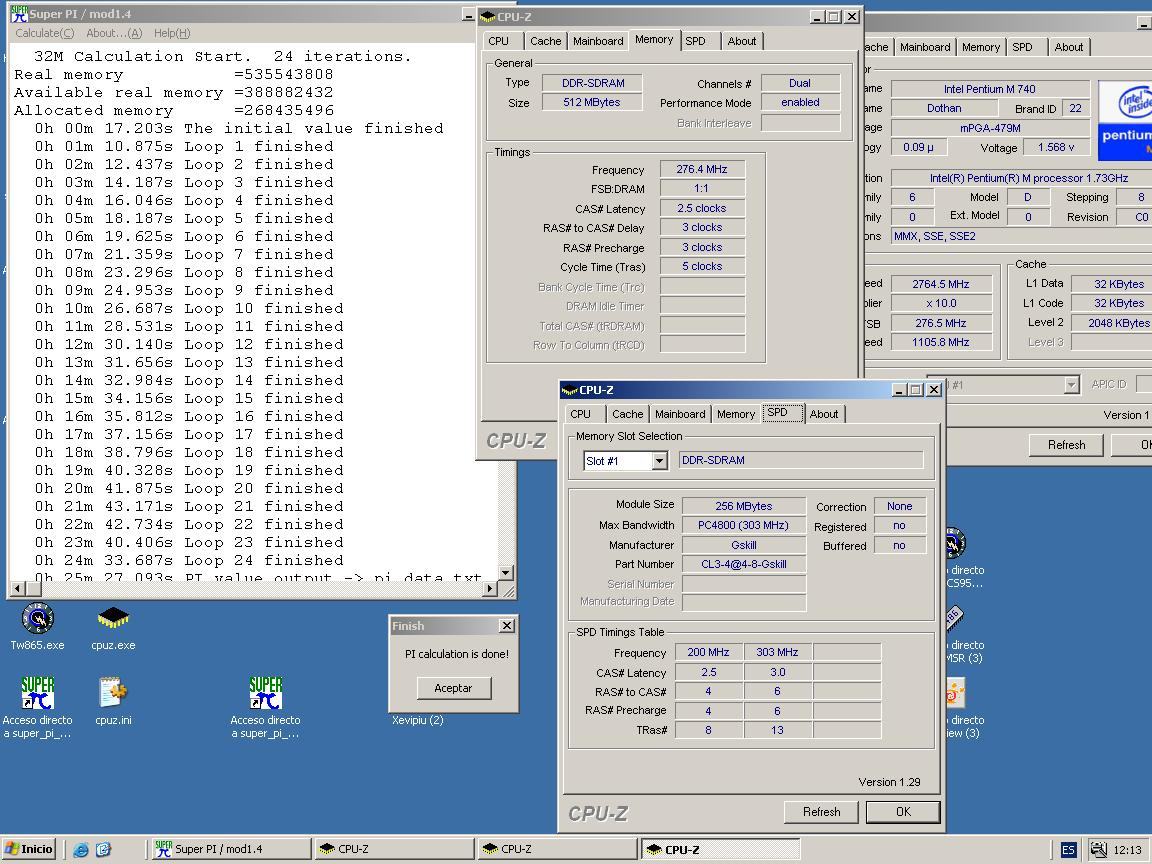Viewport: 1152px width, 864px height.
Task: Click Internet Explorer quick launch icon
Action: [x=81, y=850]
